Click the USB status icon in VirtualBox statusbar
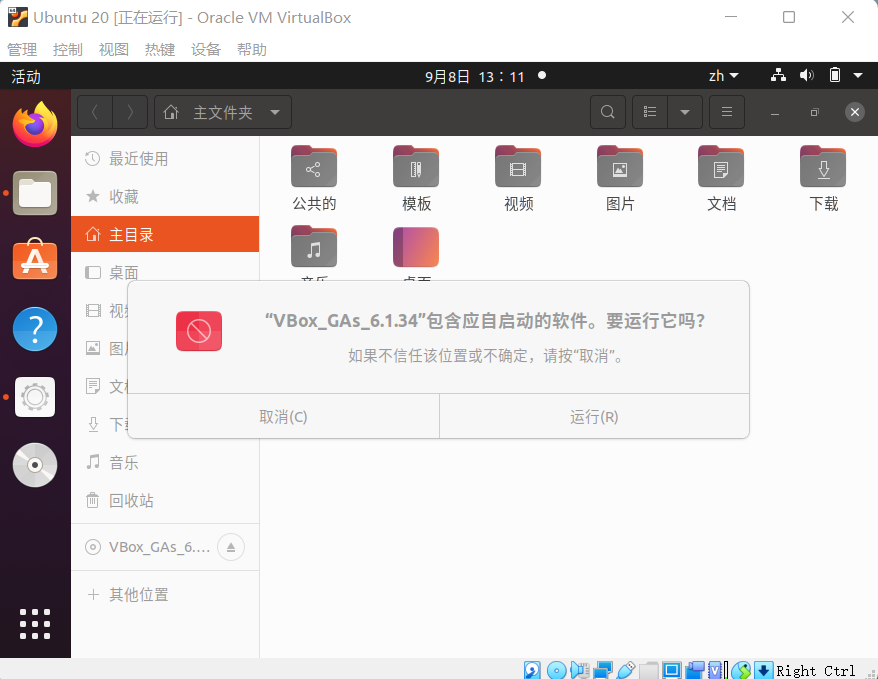Image resolution: width=878 pixels, height=679 pixels. click(x=626, y=669)
